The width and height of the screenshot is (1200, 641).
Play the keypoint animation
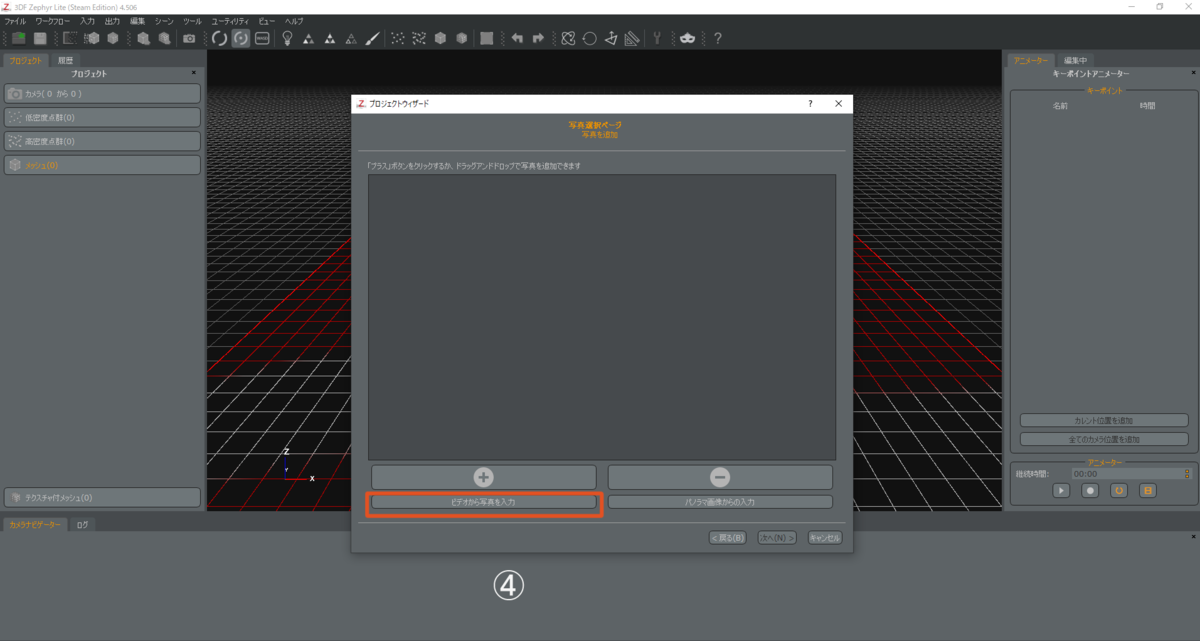coord(1061,491)
